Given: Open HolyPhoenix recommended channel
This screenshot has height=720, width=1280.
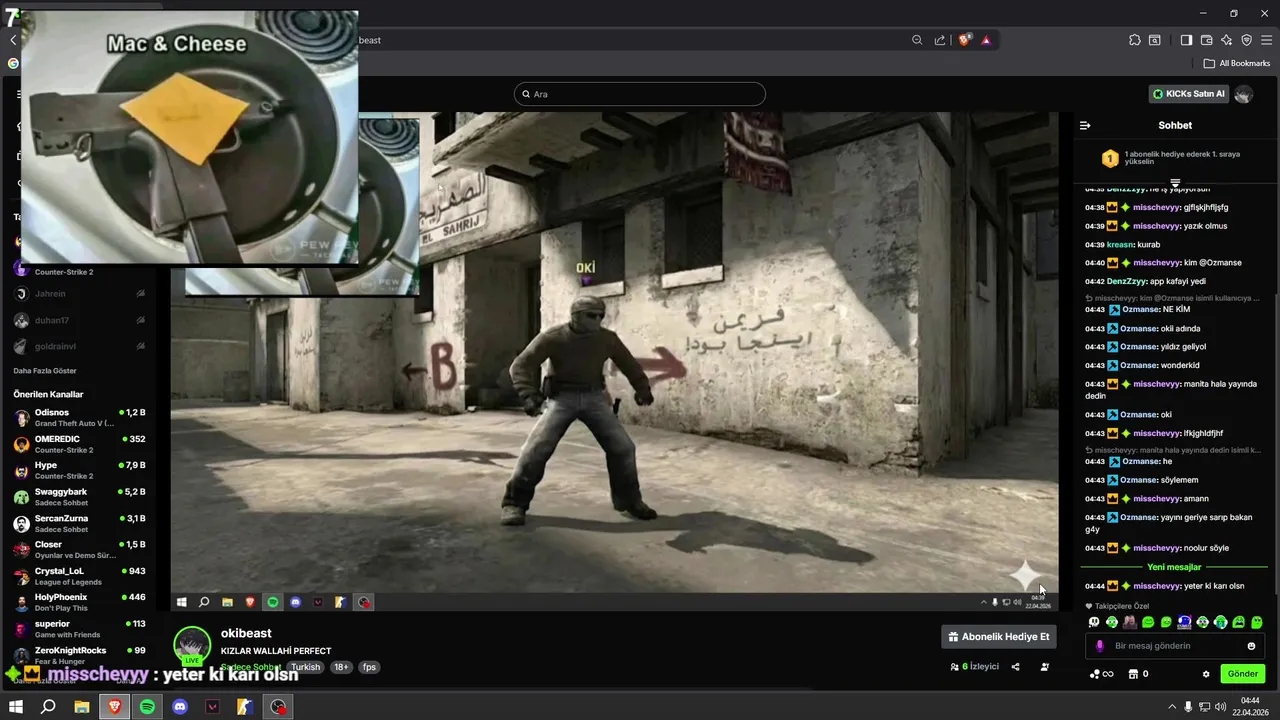Looking at the screenshot, I should point(80,602).
